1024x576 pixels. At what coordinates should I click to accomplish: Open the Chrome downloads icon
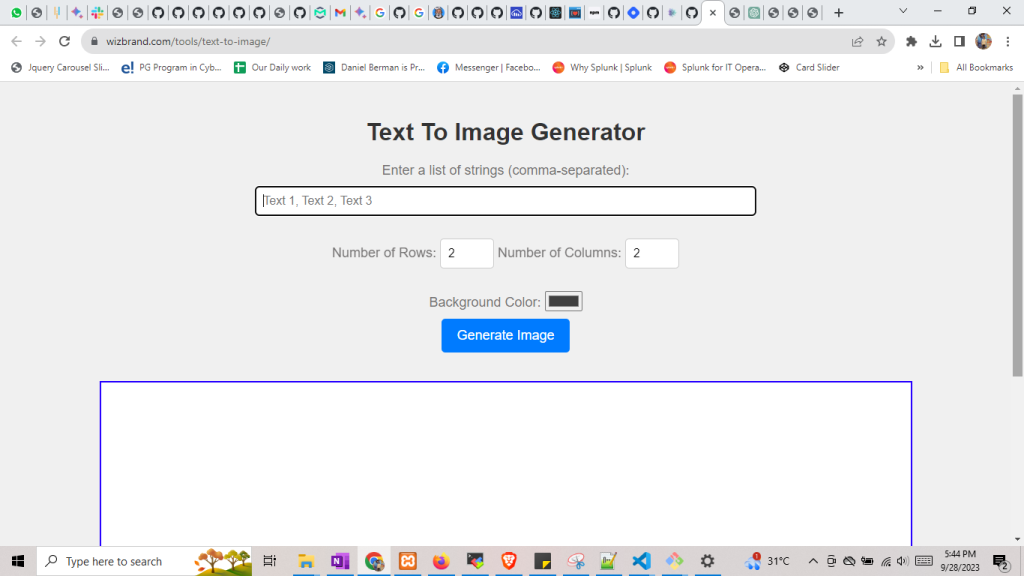(x=935, y=41)
